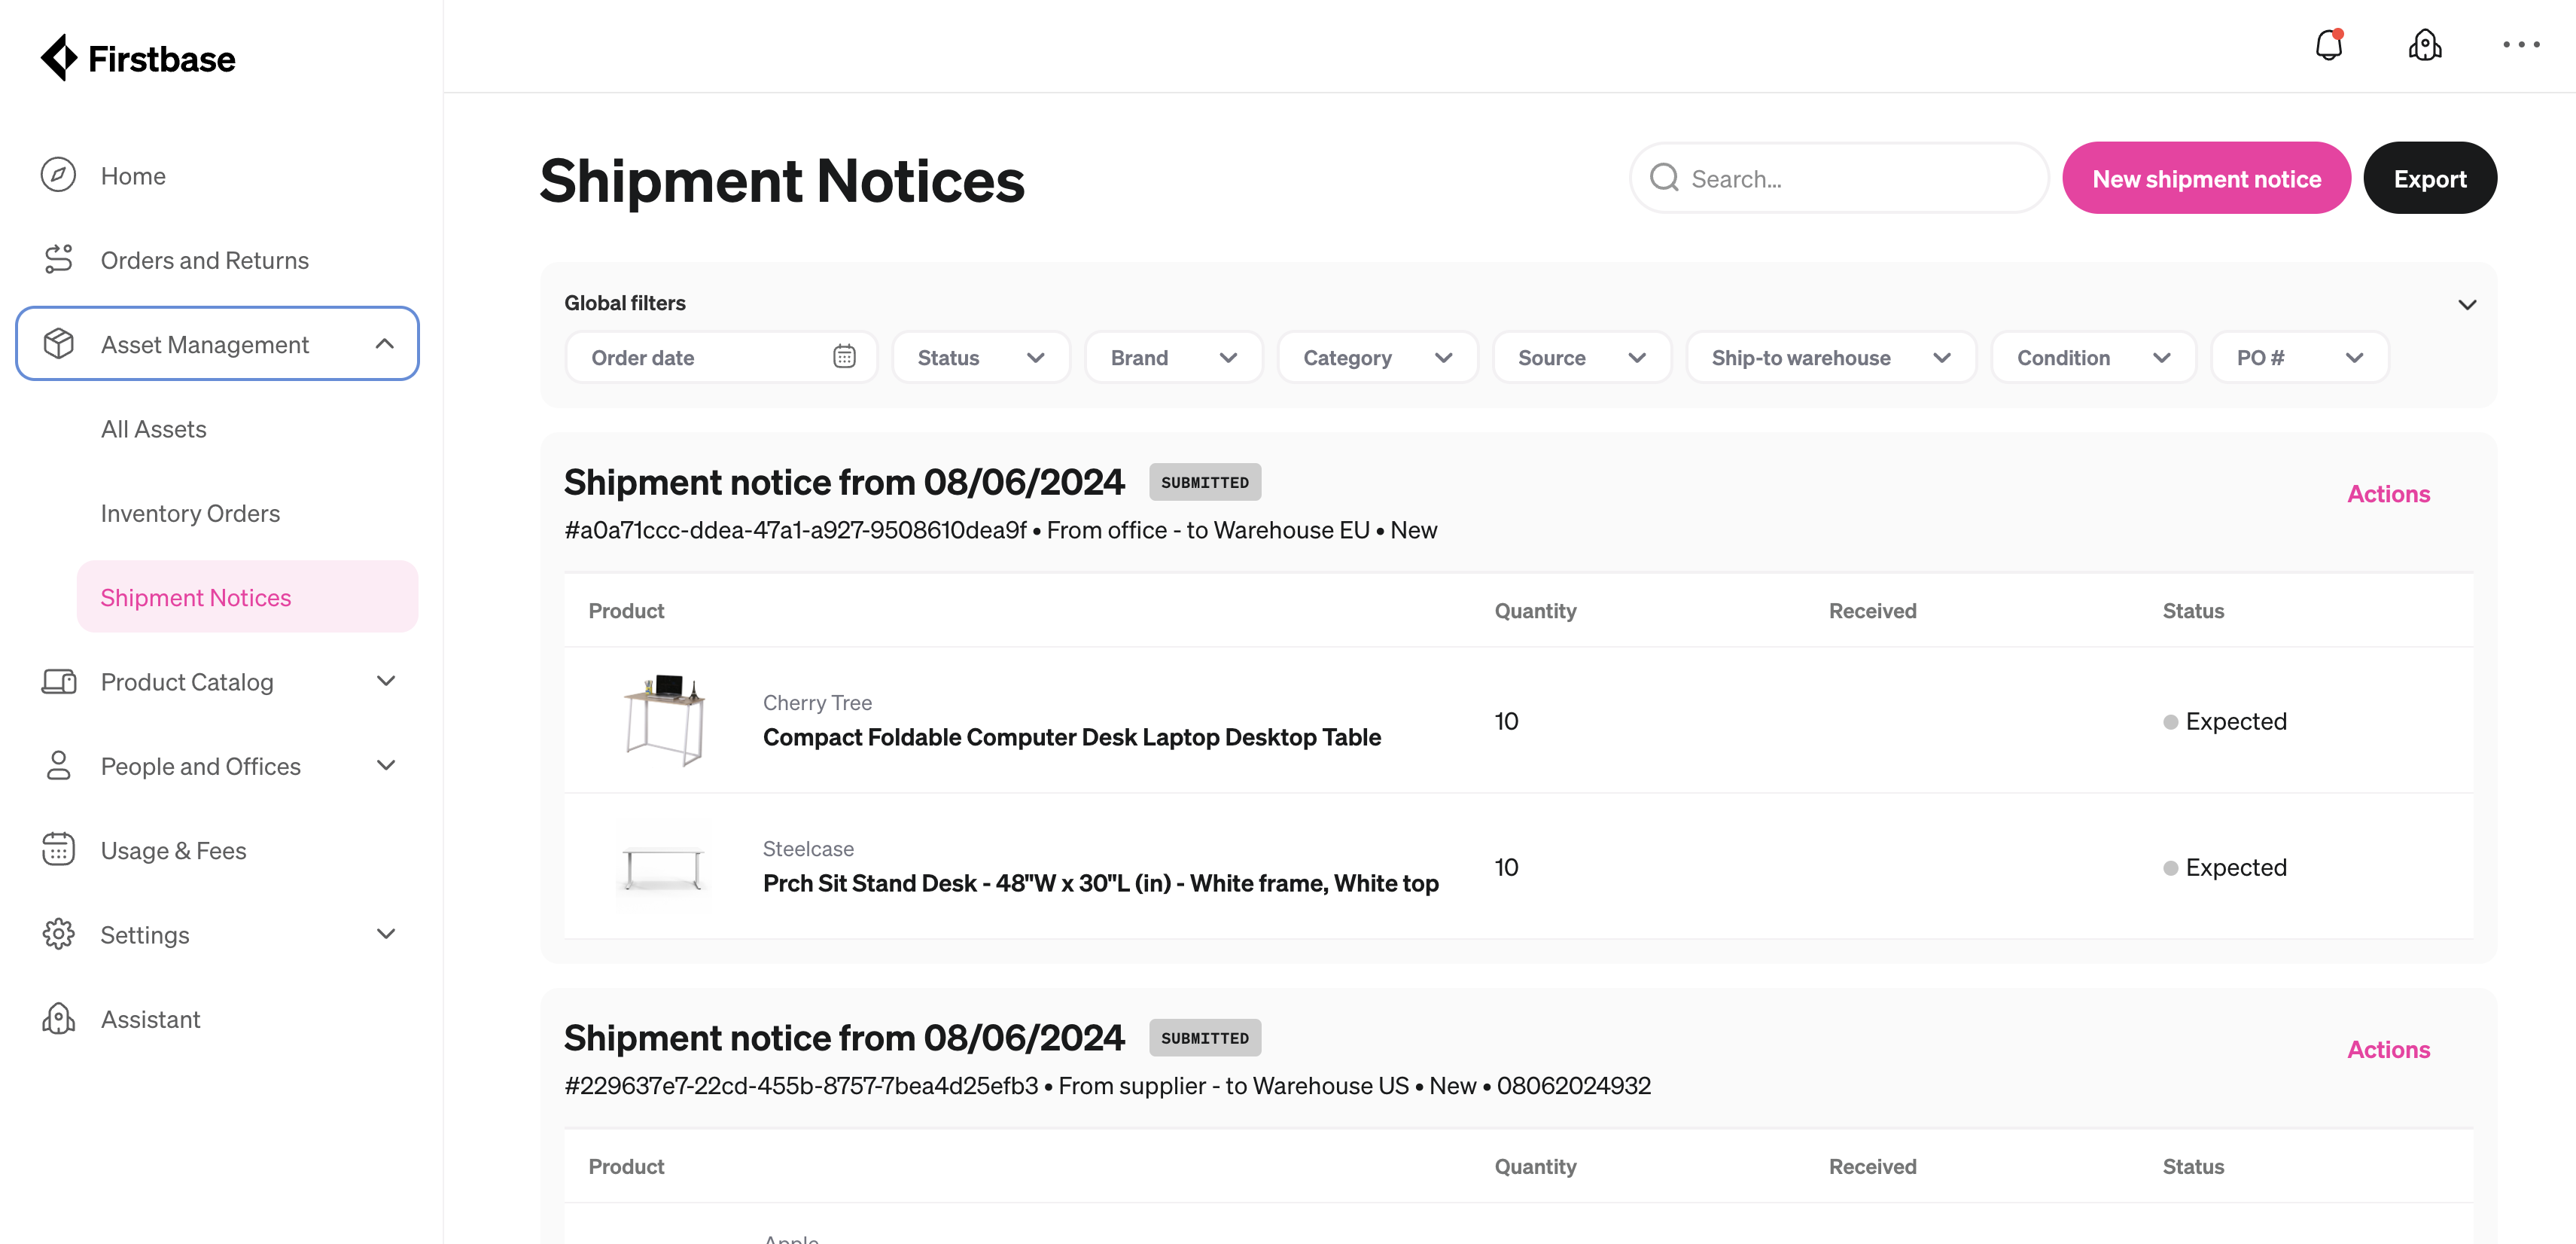The height and width of the screenshot is (1244, 2576).
Task: Click Expected status of Steelcase desk
Action: [2224, 867]
